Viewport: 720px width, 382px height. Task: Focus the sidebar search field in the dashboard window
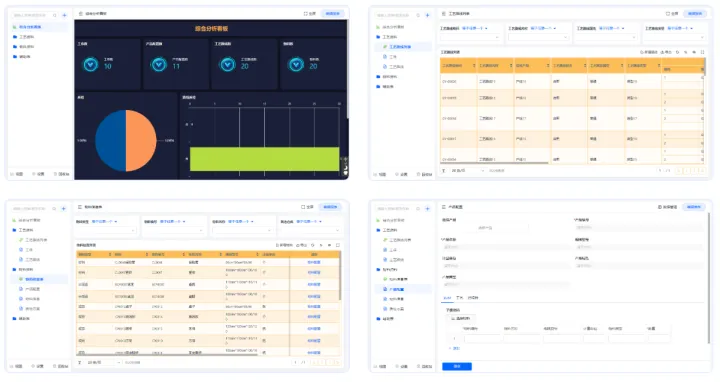tap(34, 15)
